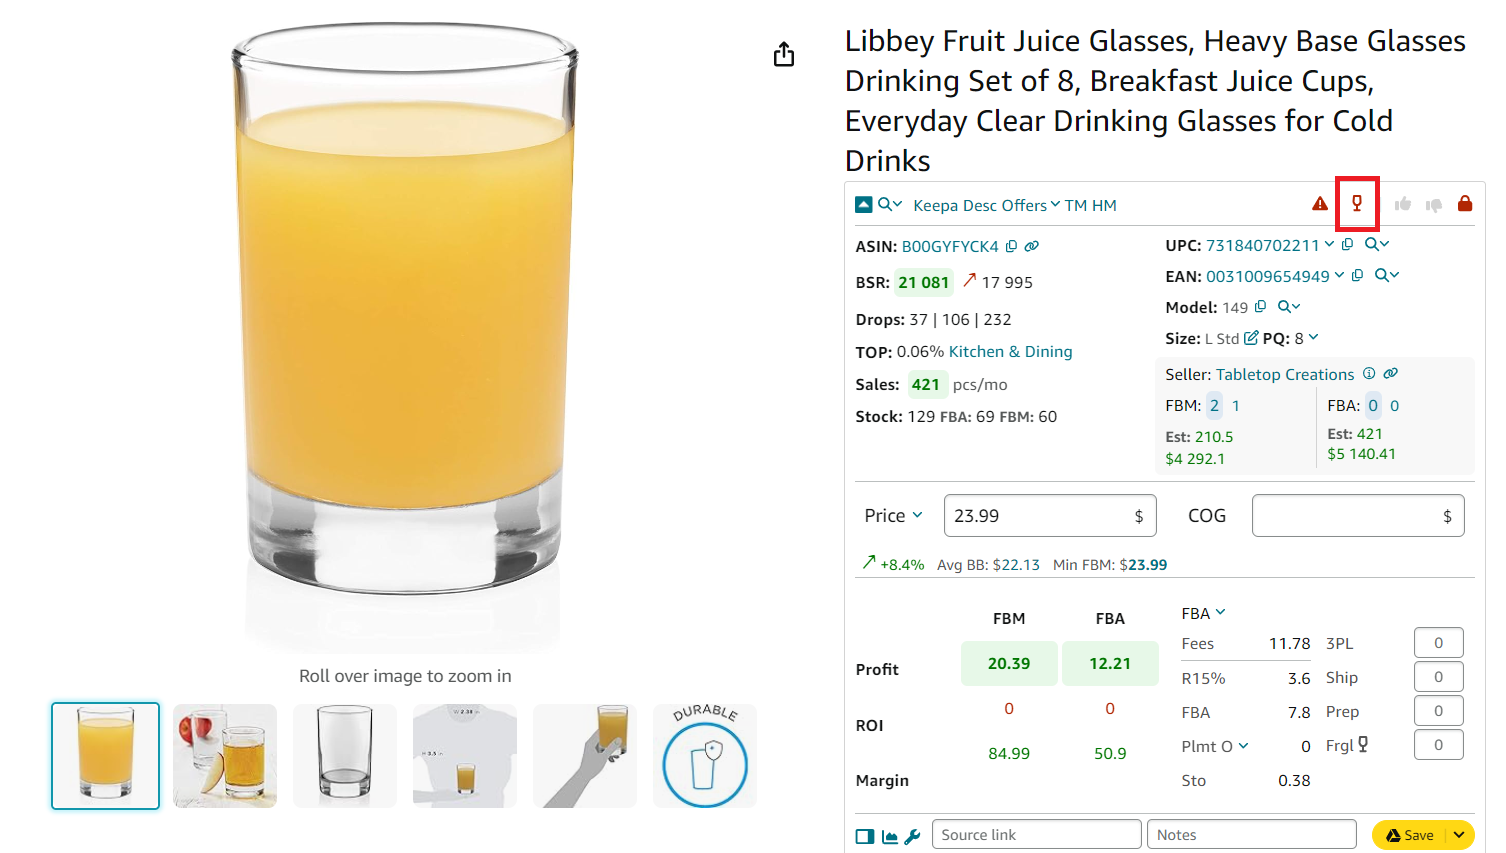1506x853 pixels.
Task: Click the thumbs down icon
Action: point(1434,205)
